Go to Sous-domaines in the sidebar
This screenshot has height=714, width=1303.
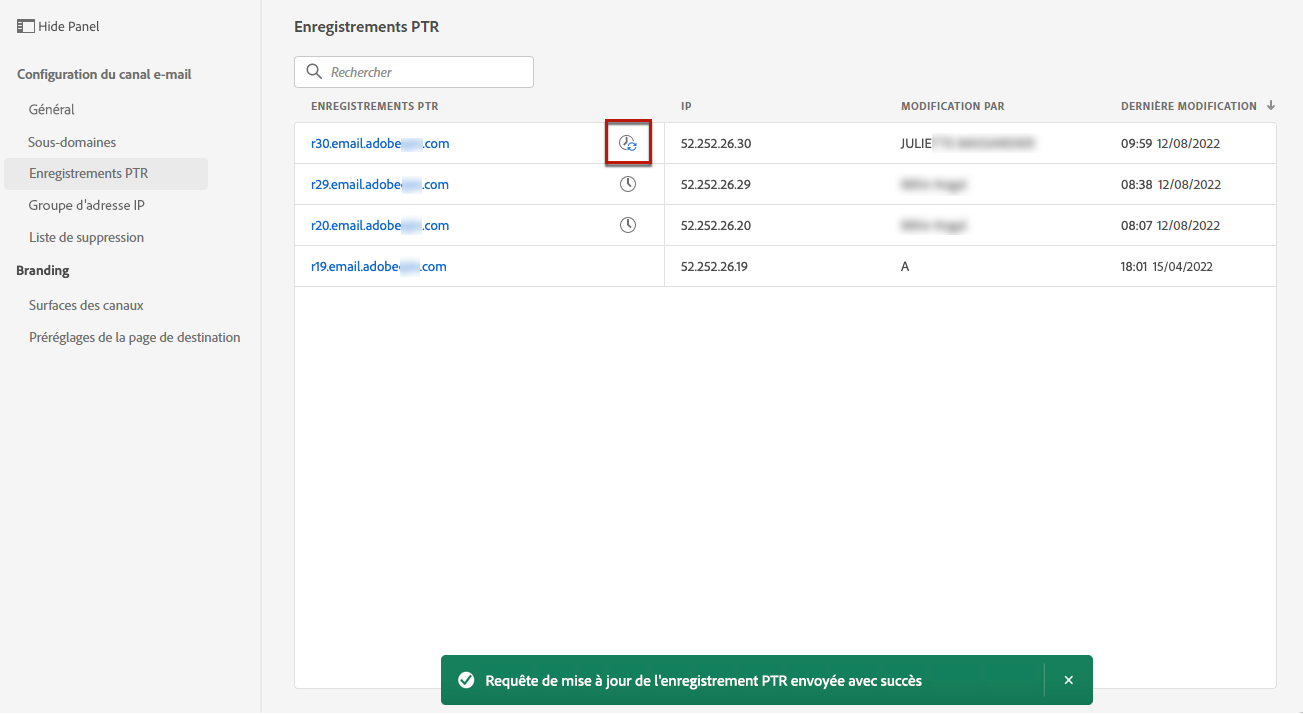72,142
